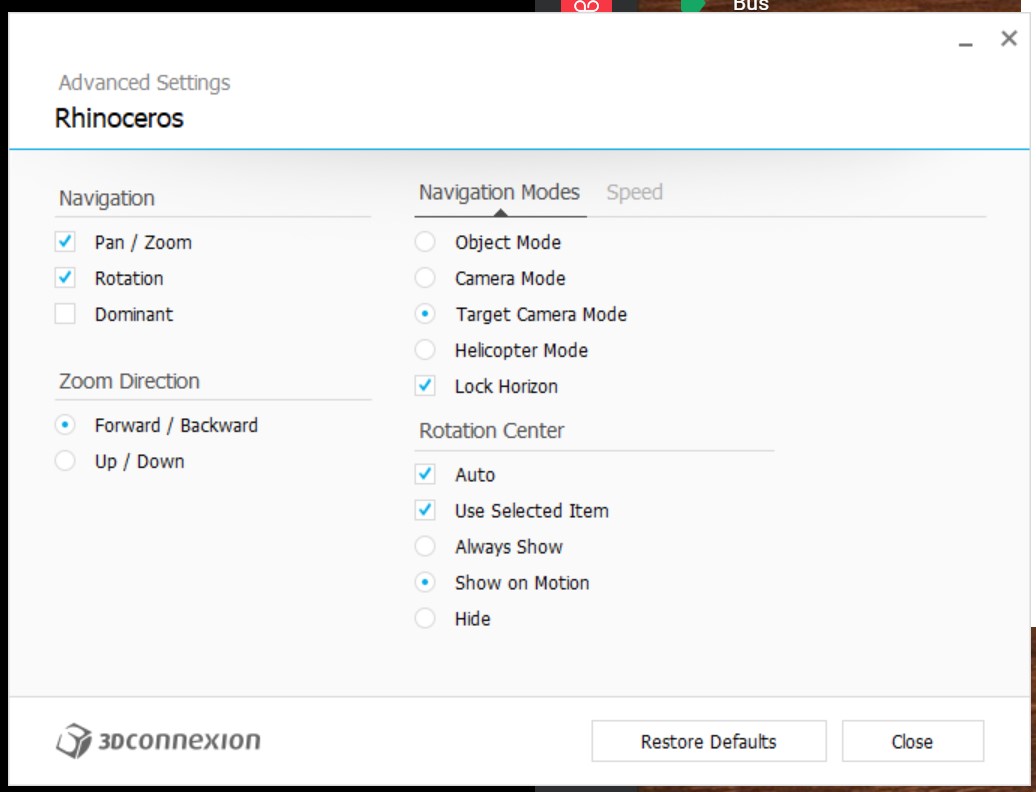Select Up / Down zoom direction
The width and height of the screenshot is (1036, 792).
(65, 460)
